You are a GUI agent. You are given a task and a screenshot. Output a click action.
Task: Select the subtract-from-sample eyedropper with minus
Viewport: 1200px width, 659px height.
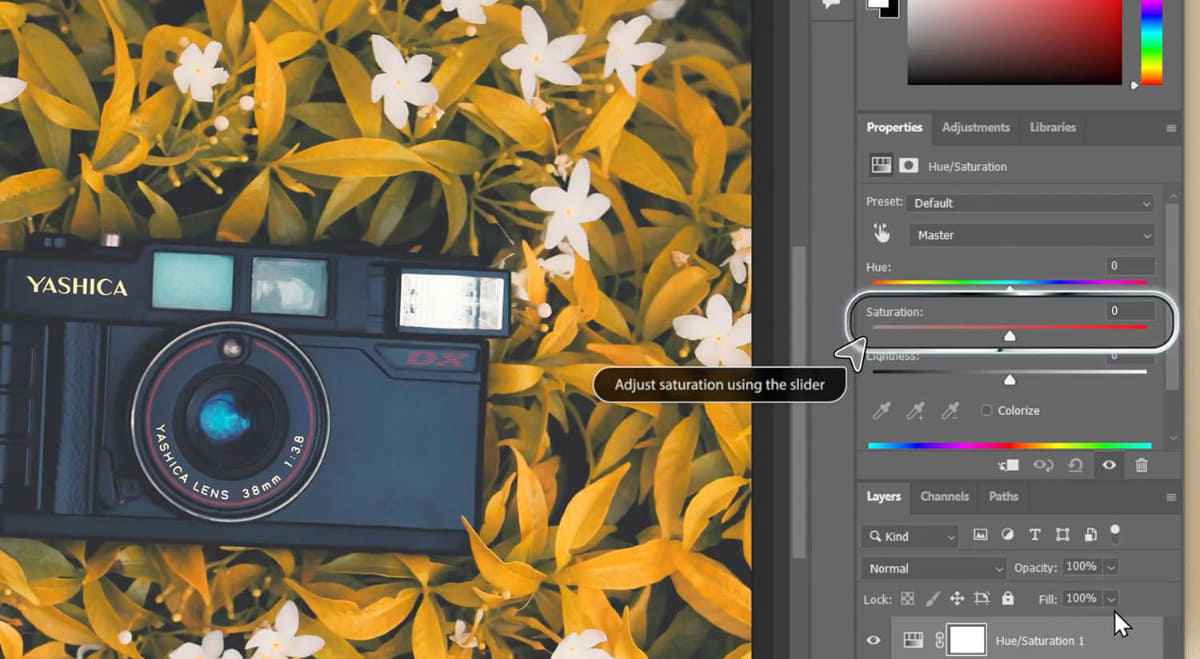click(x=949, y=410)
